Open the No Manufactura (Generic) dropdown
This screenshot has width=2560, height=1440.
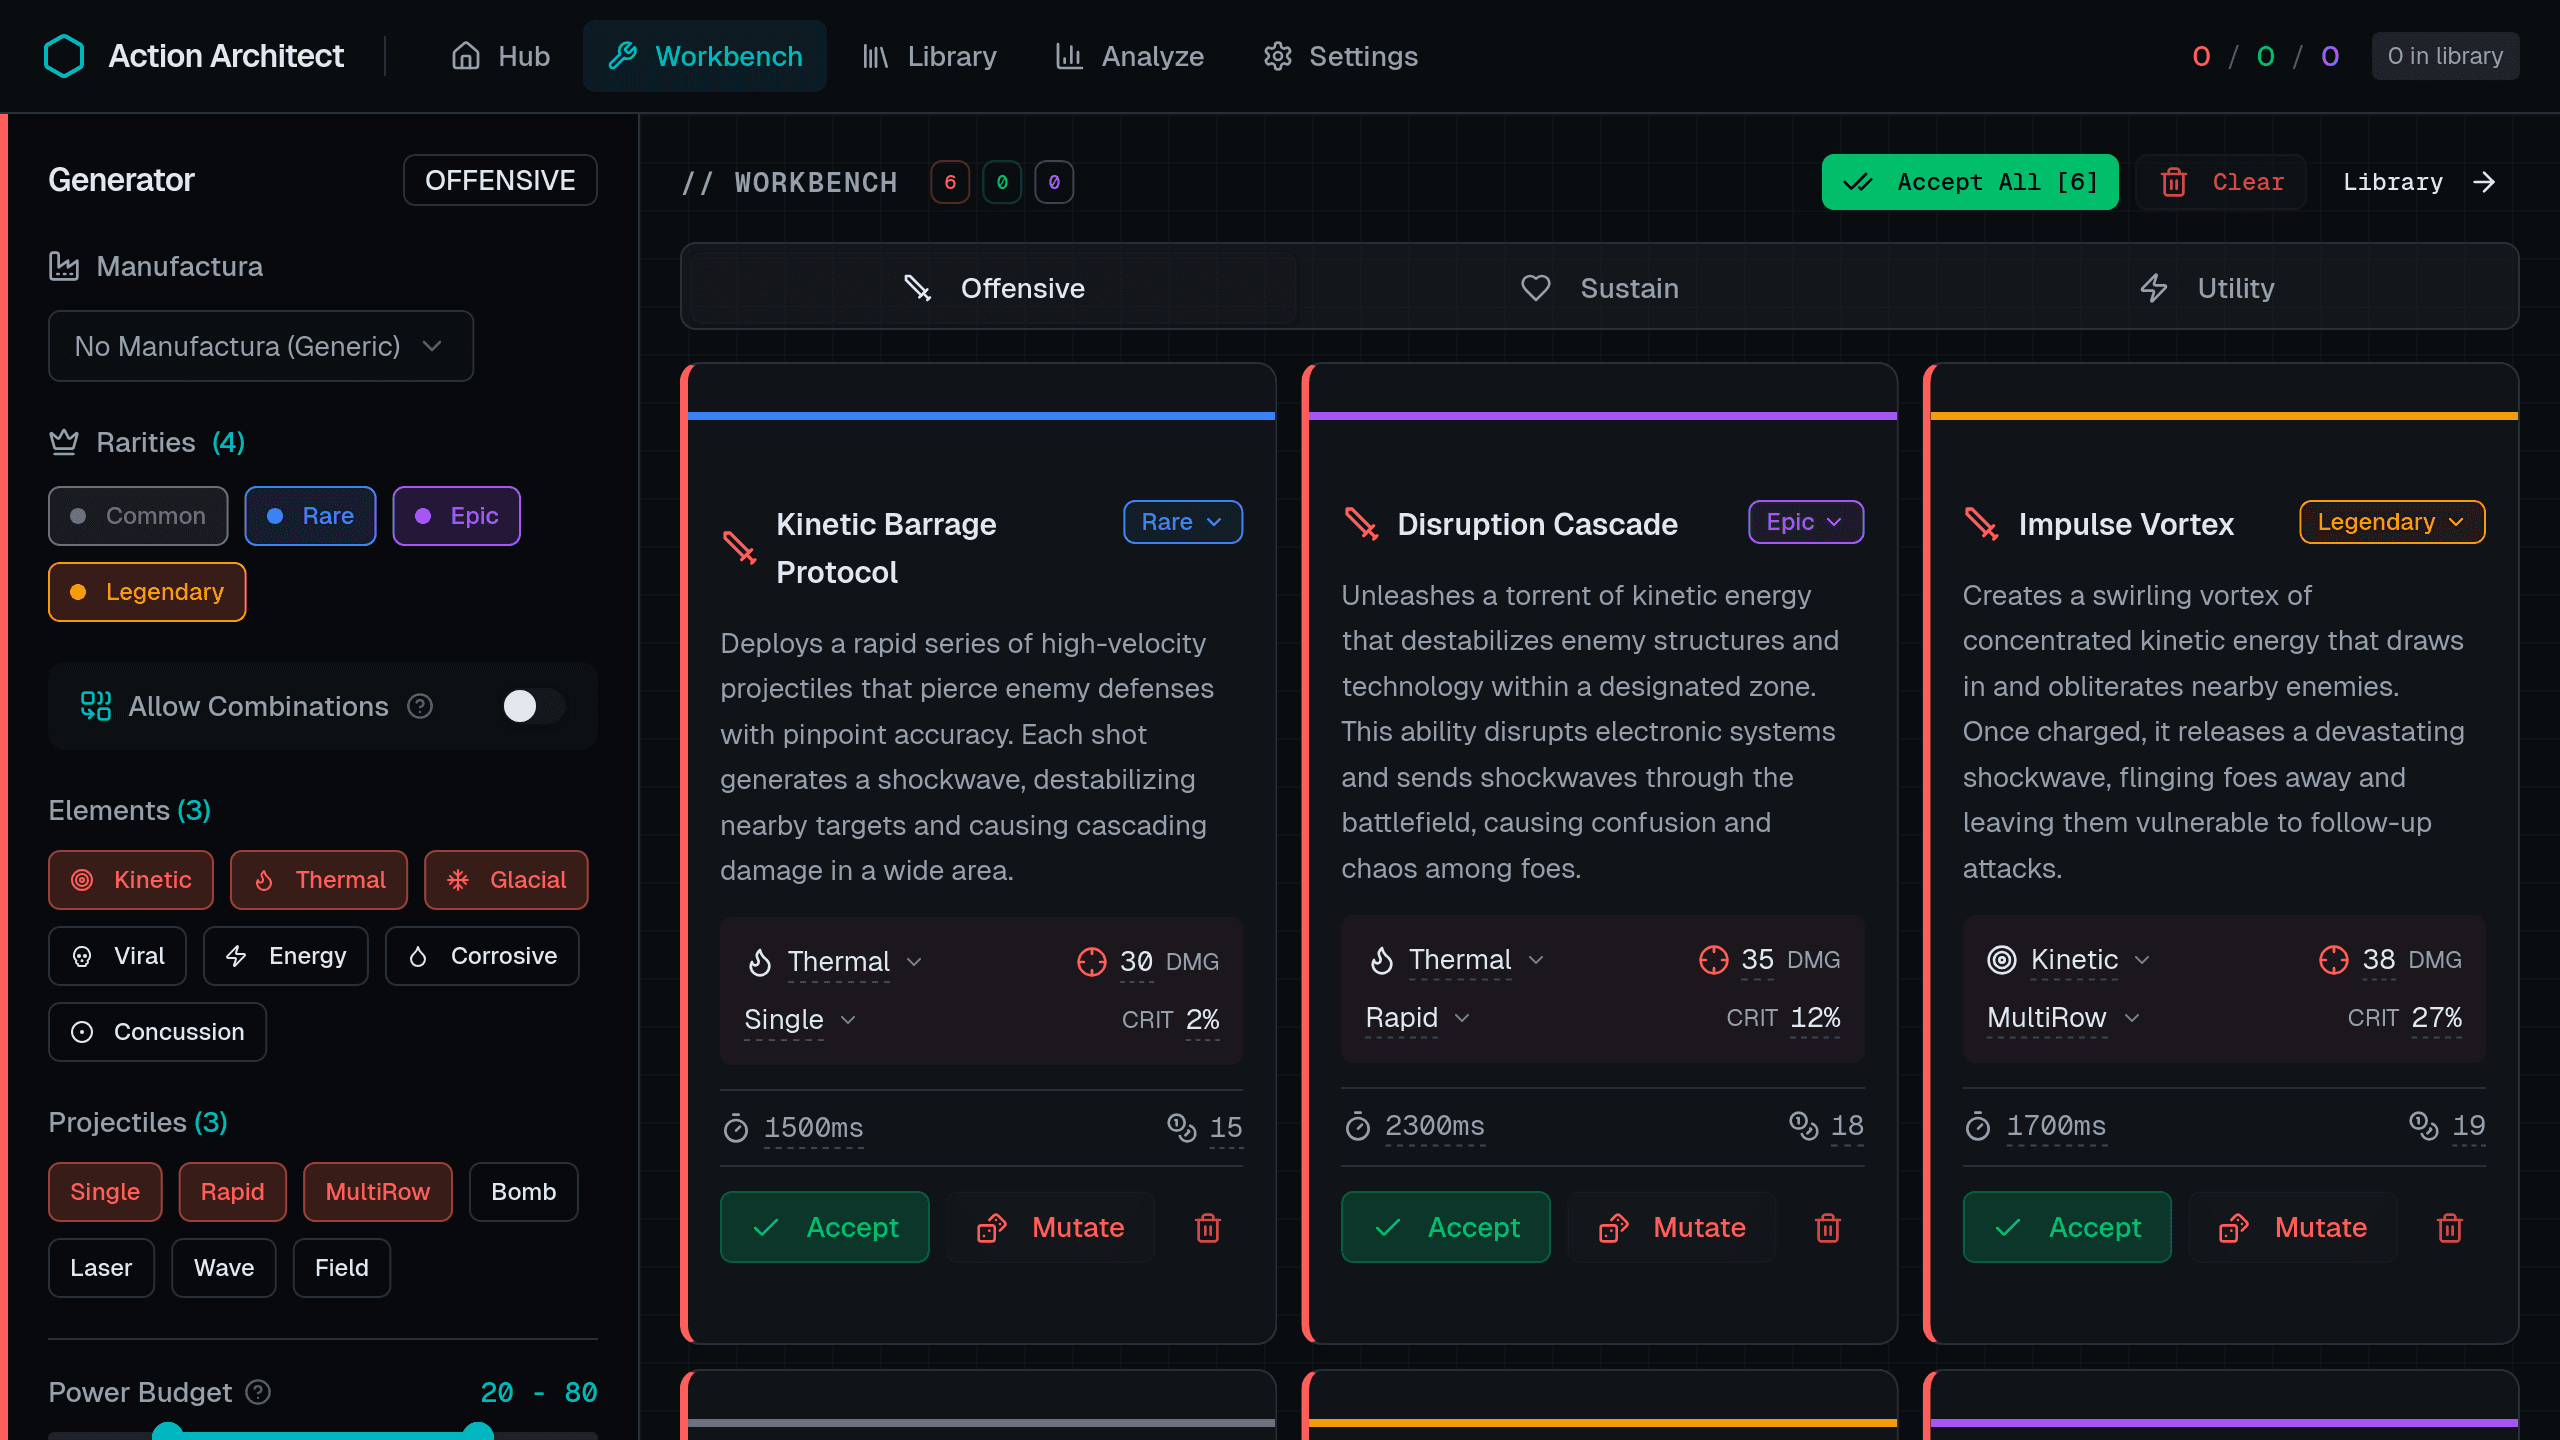(260, 346)
